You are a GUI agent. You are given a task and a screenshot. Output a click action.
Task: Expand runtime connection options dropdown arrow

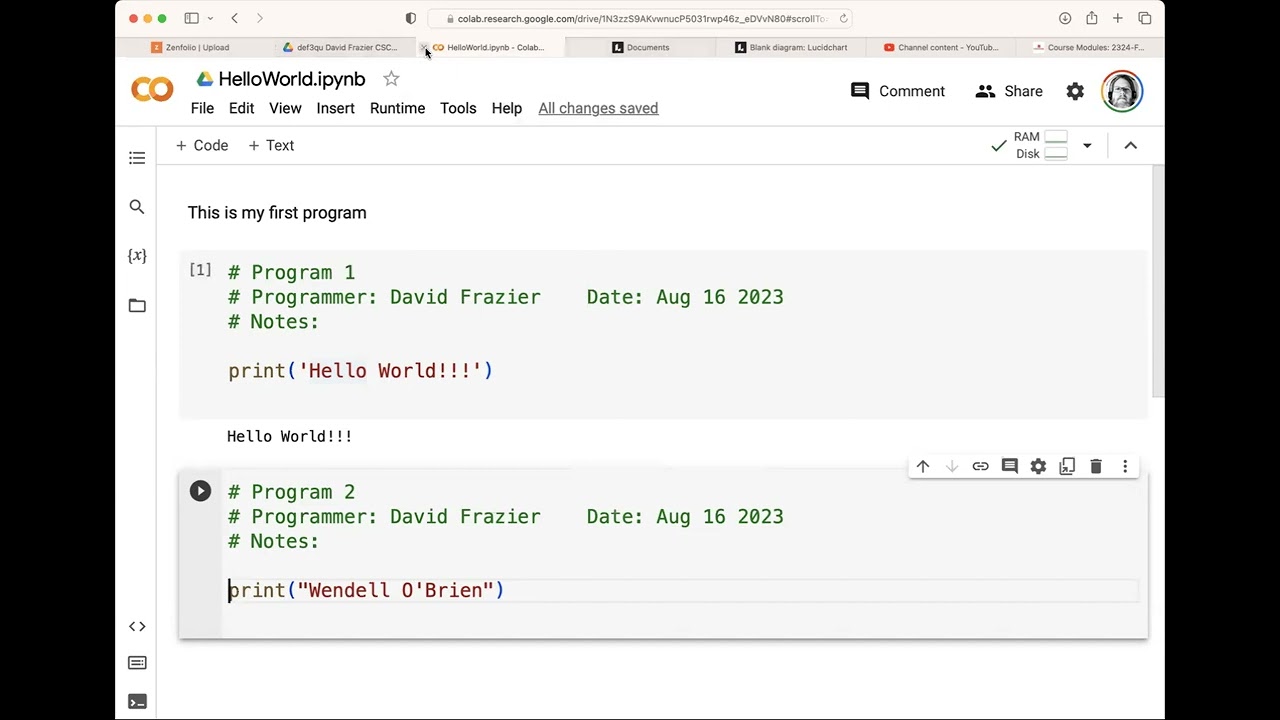pyautogui.click(x=1087, y=146)
